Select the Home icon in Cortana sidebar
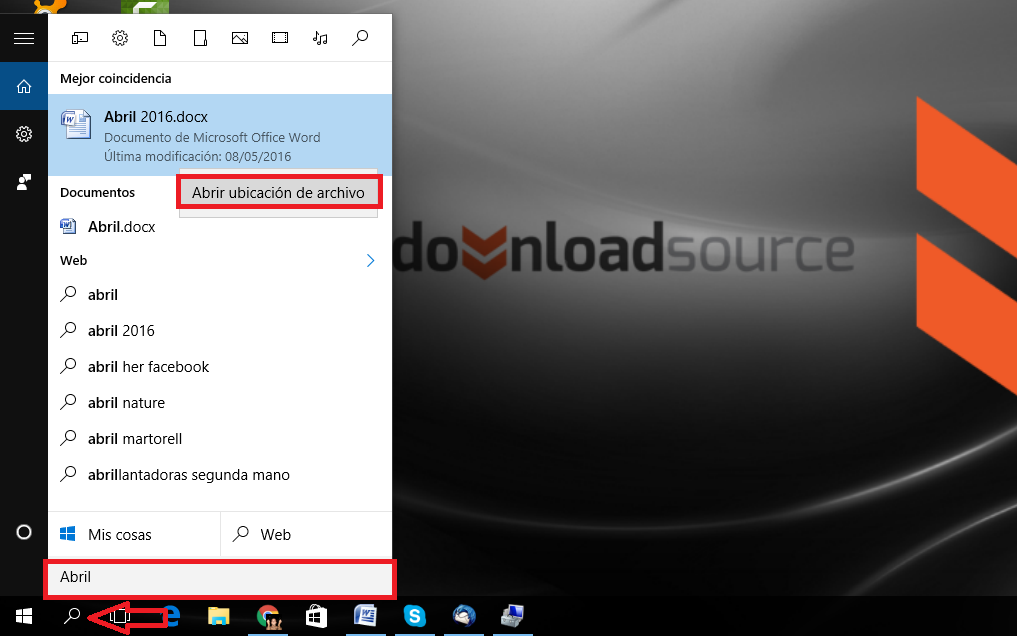The height and width of the screenshot is (636, 1017). pyautogui.click(x=24, y=86)
